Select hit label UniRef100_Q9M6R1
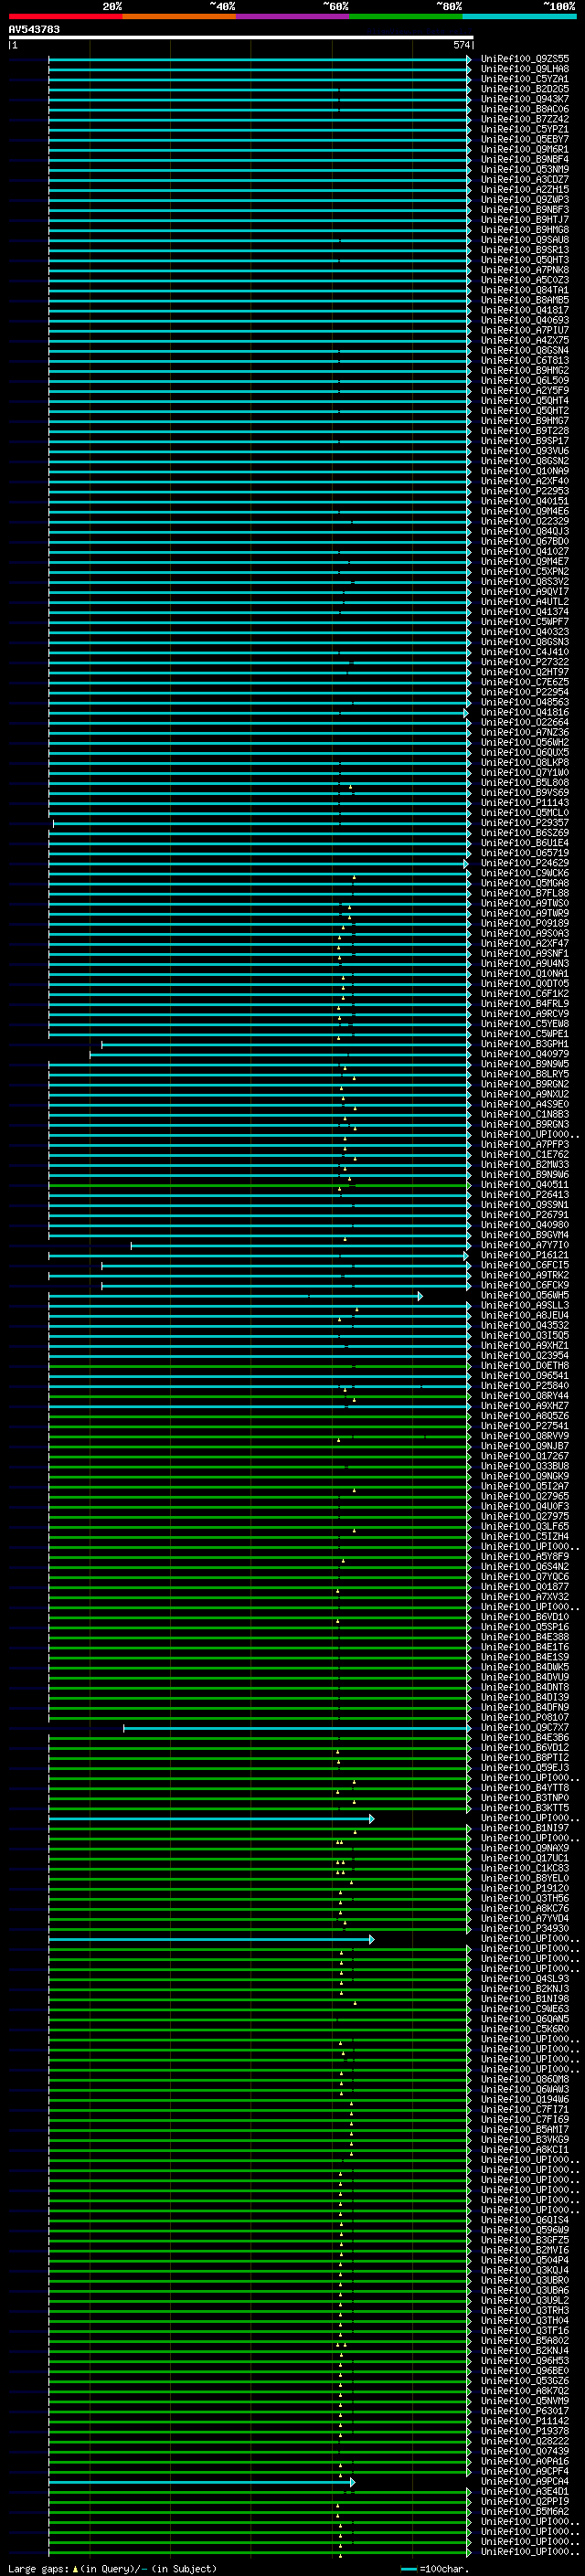Viewport: 585px width, 2576px height. point(525,150)
